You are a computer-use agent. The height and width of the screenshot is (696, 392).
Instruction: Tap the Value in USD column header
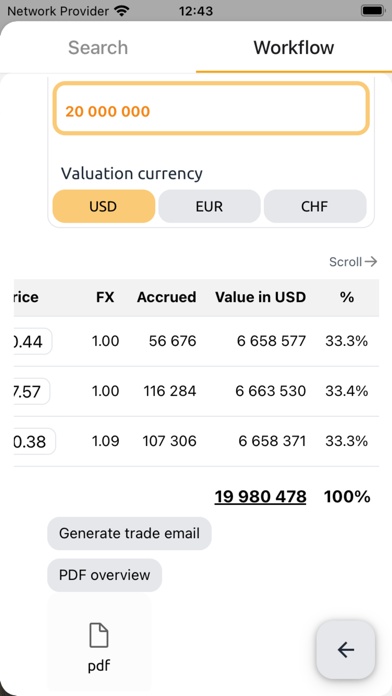coord(261,297)
